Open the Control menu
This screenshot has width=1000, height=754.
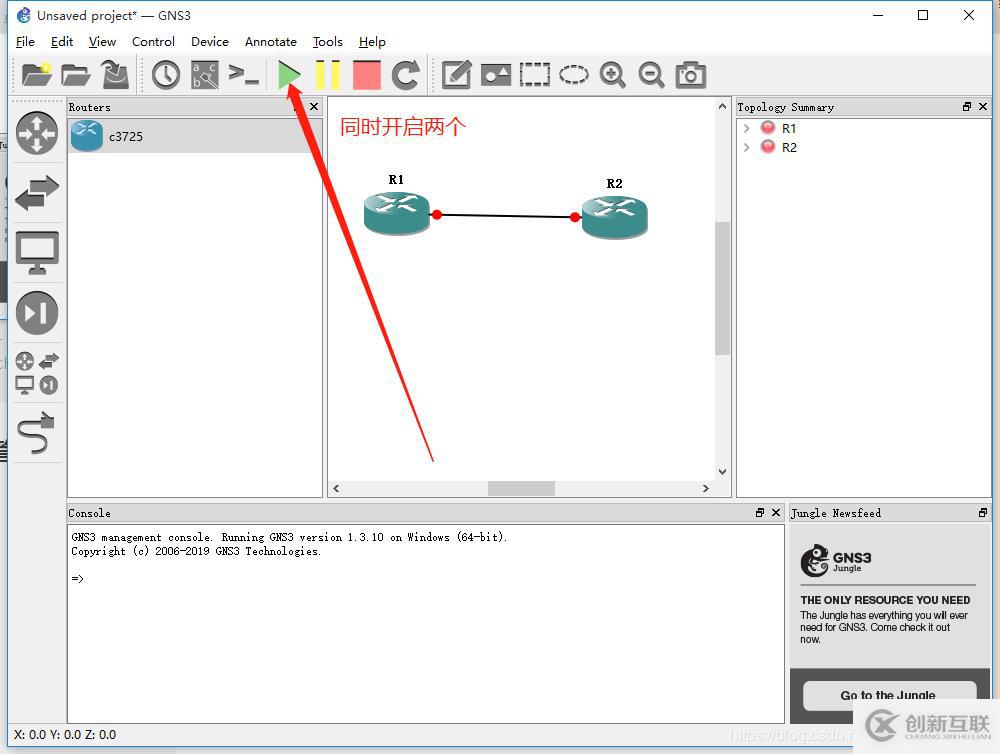click(x=153, y=41)
